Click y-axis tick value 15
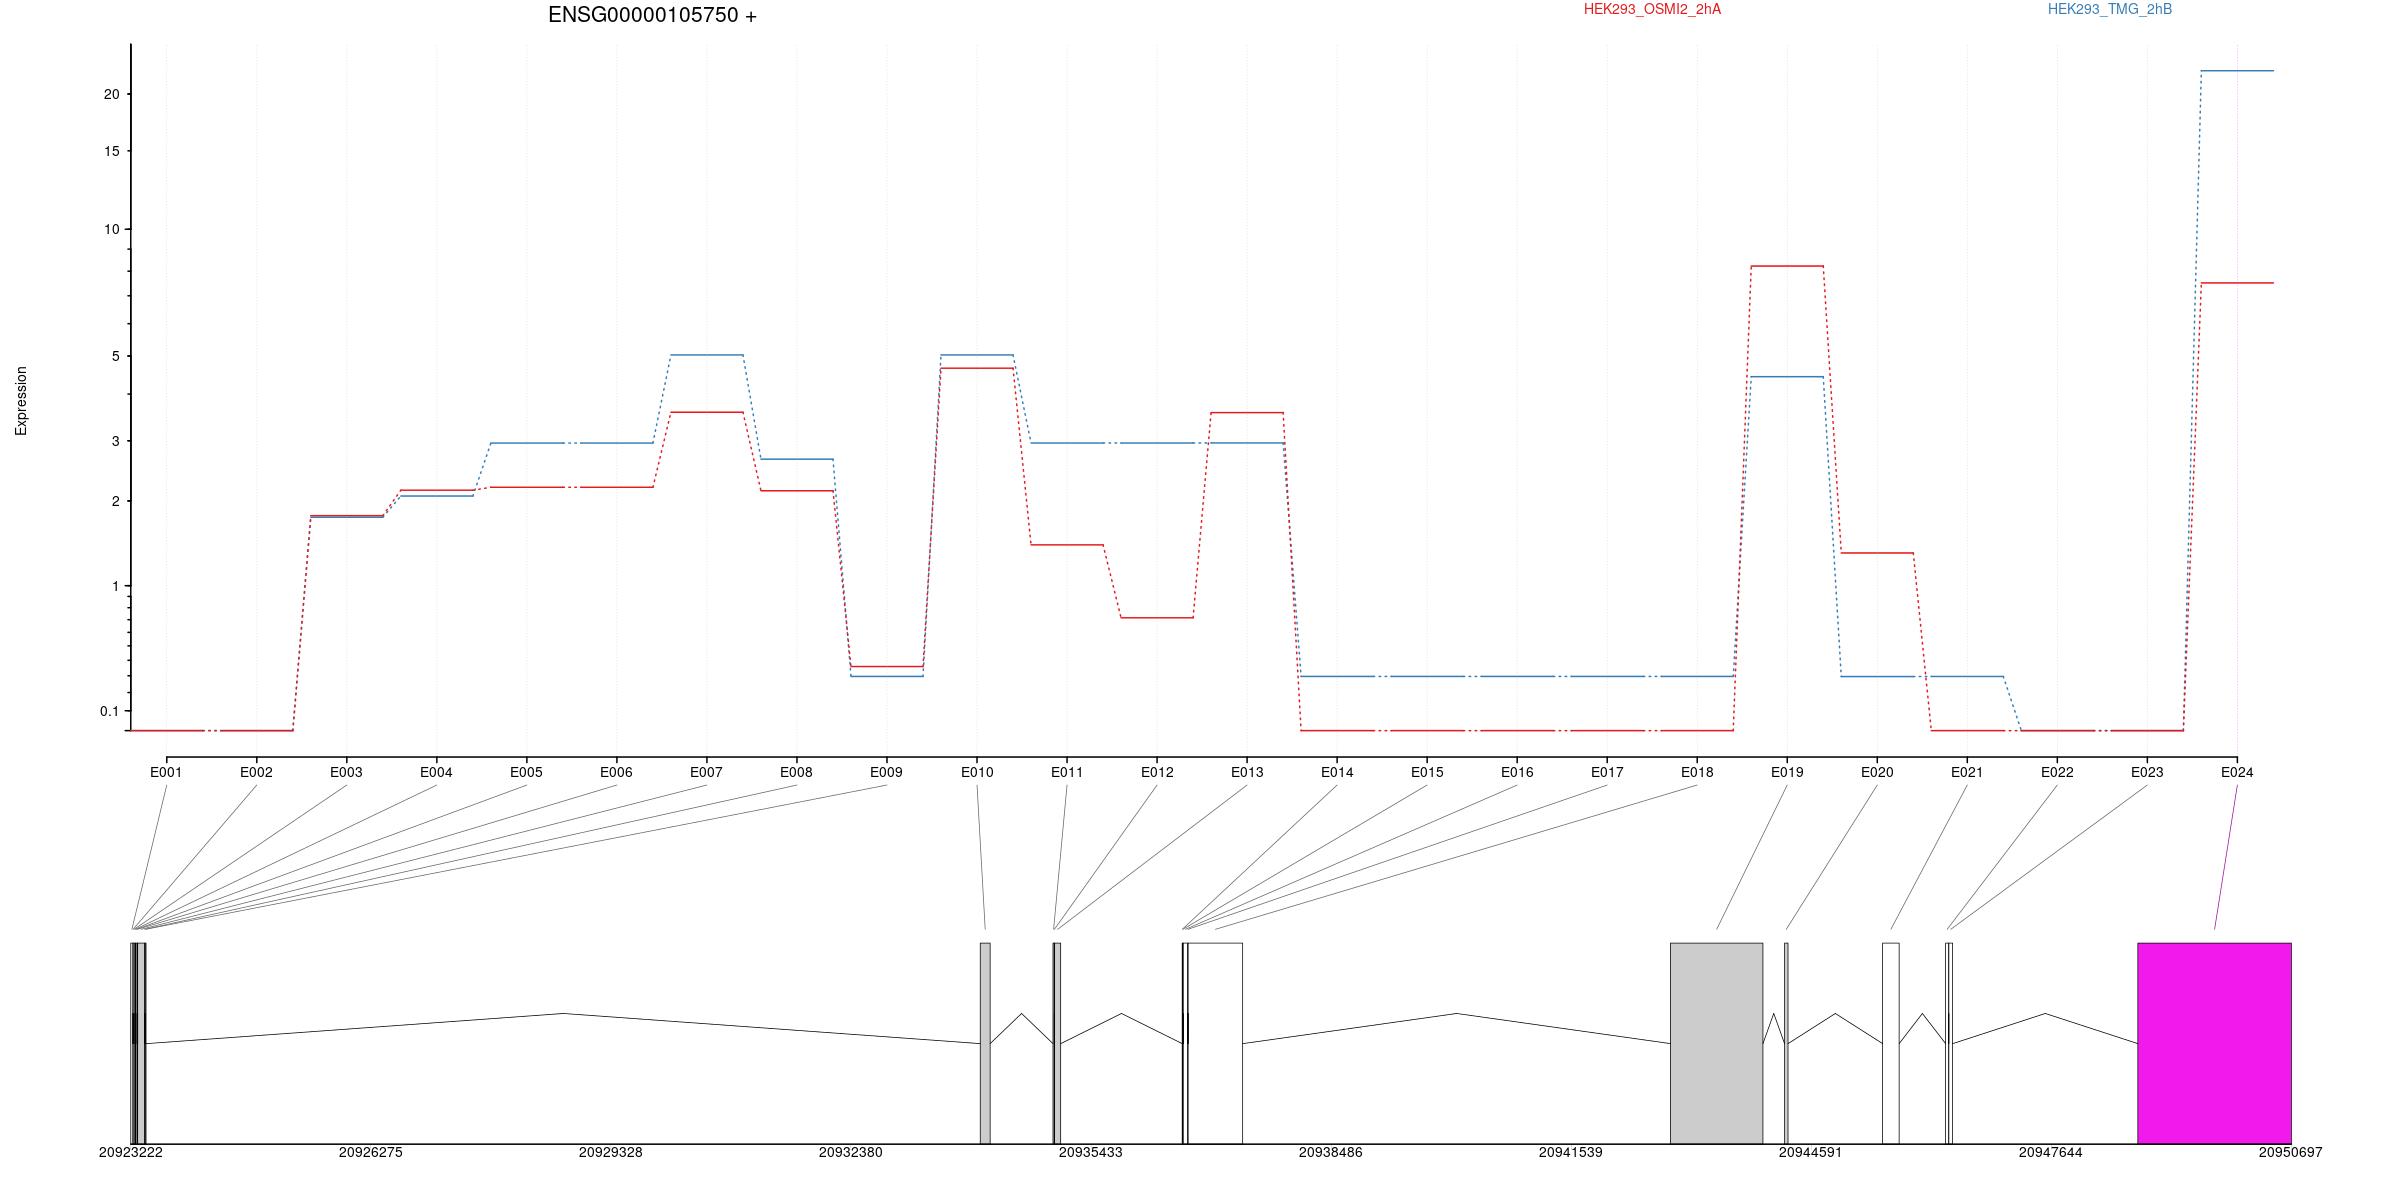The image size is (2400, 1200). 111,151
